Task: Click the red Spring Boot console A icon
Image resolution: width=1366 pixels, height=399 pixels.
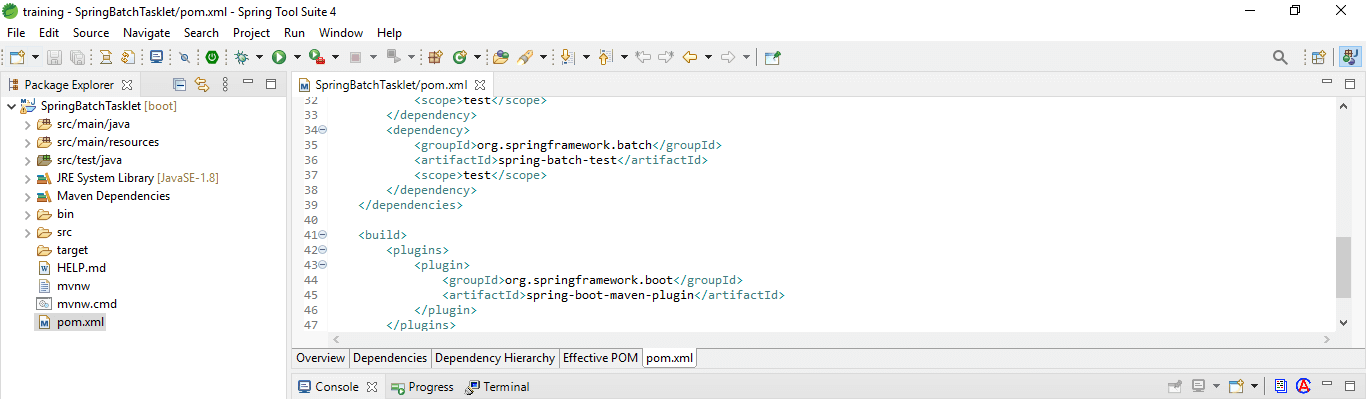Action: [x=1303, y=387]
